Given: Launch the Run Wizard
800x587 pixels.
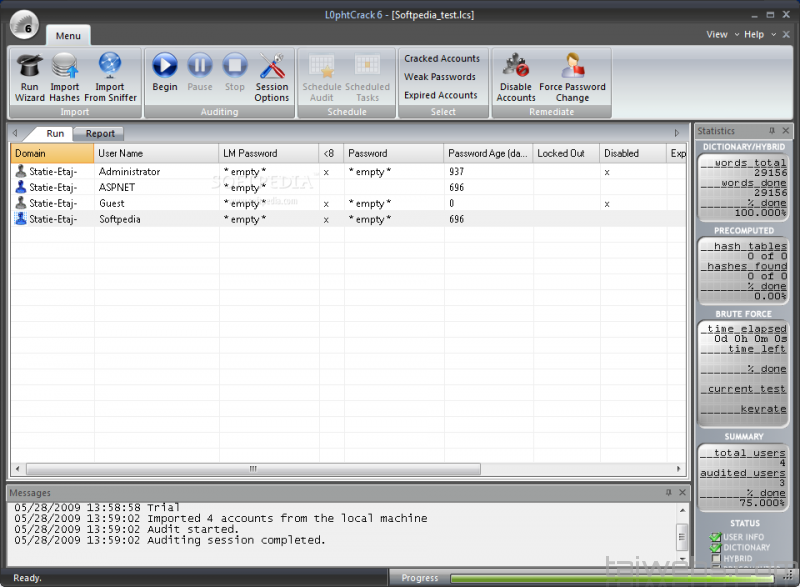Looking at the screenshot, I should pos(30,77).
